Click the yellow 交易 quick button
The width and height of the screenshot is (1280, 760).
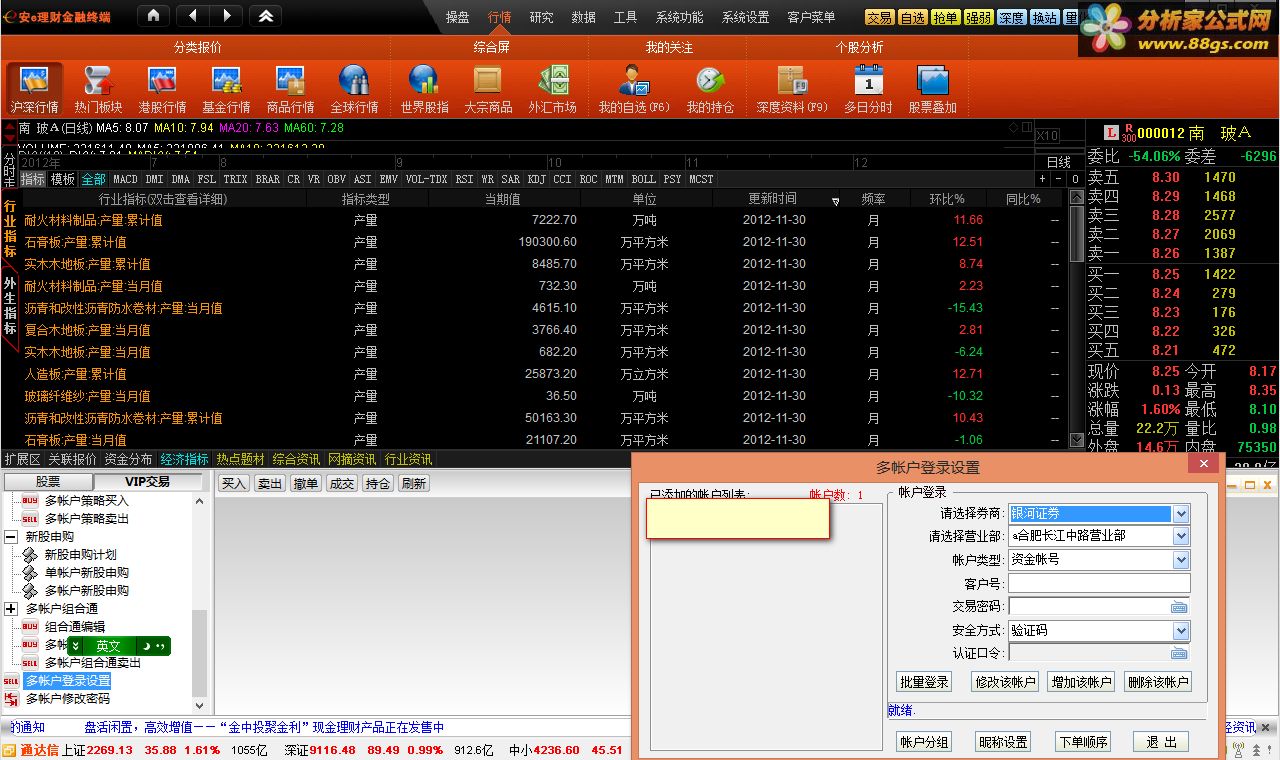[879, 18]
